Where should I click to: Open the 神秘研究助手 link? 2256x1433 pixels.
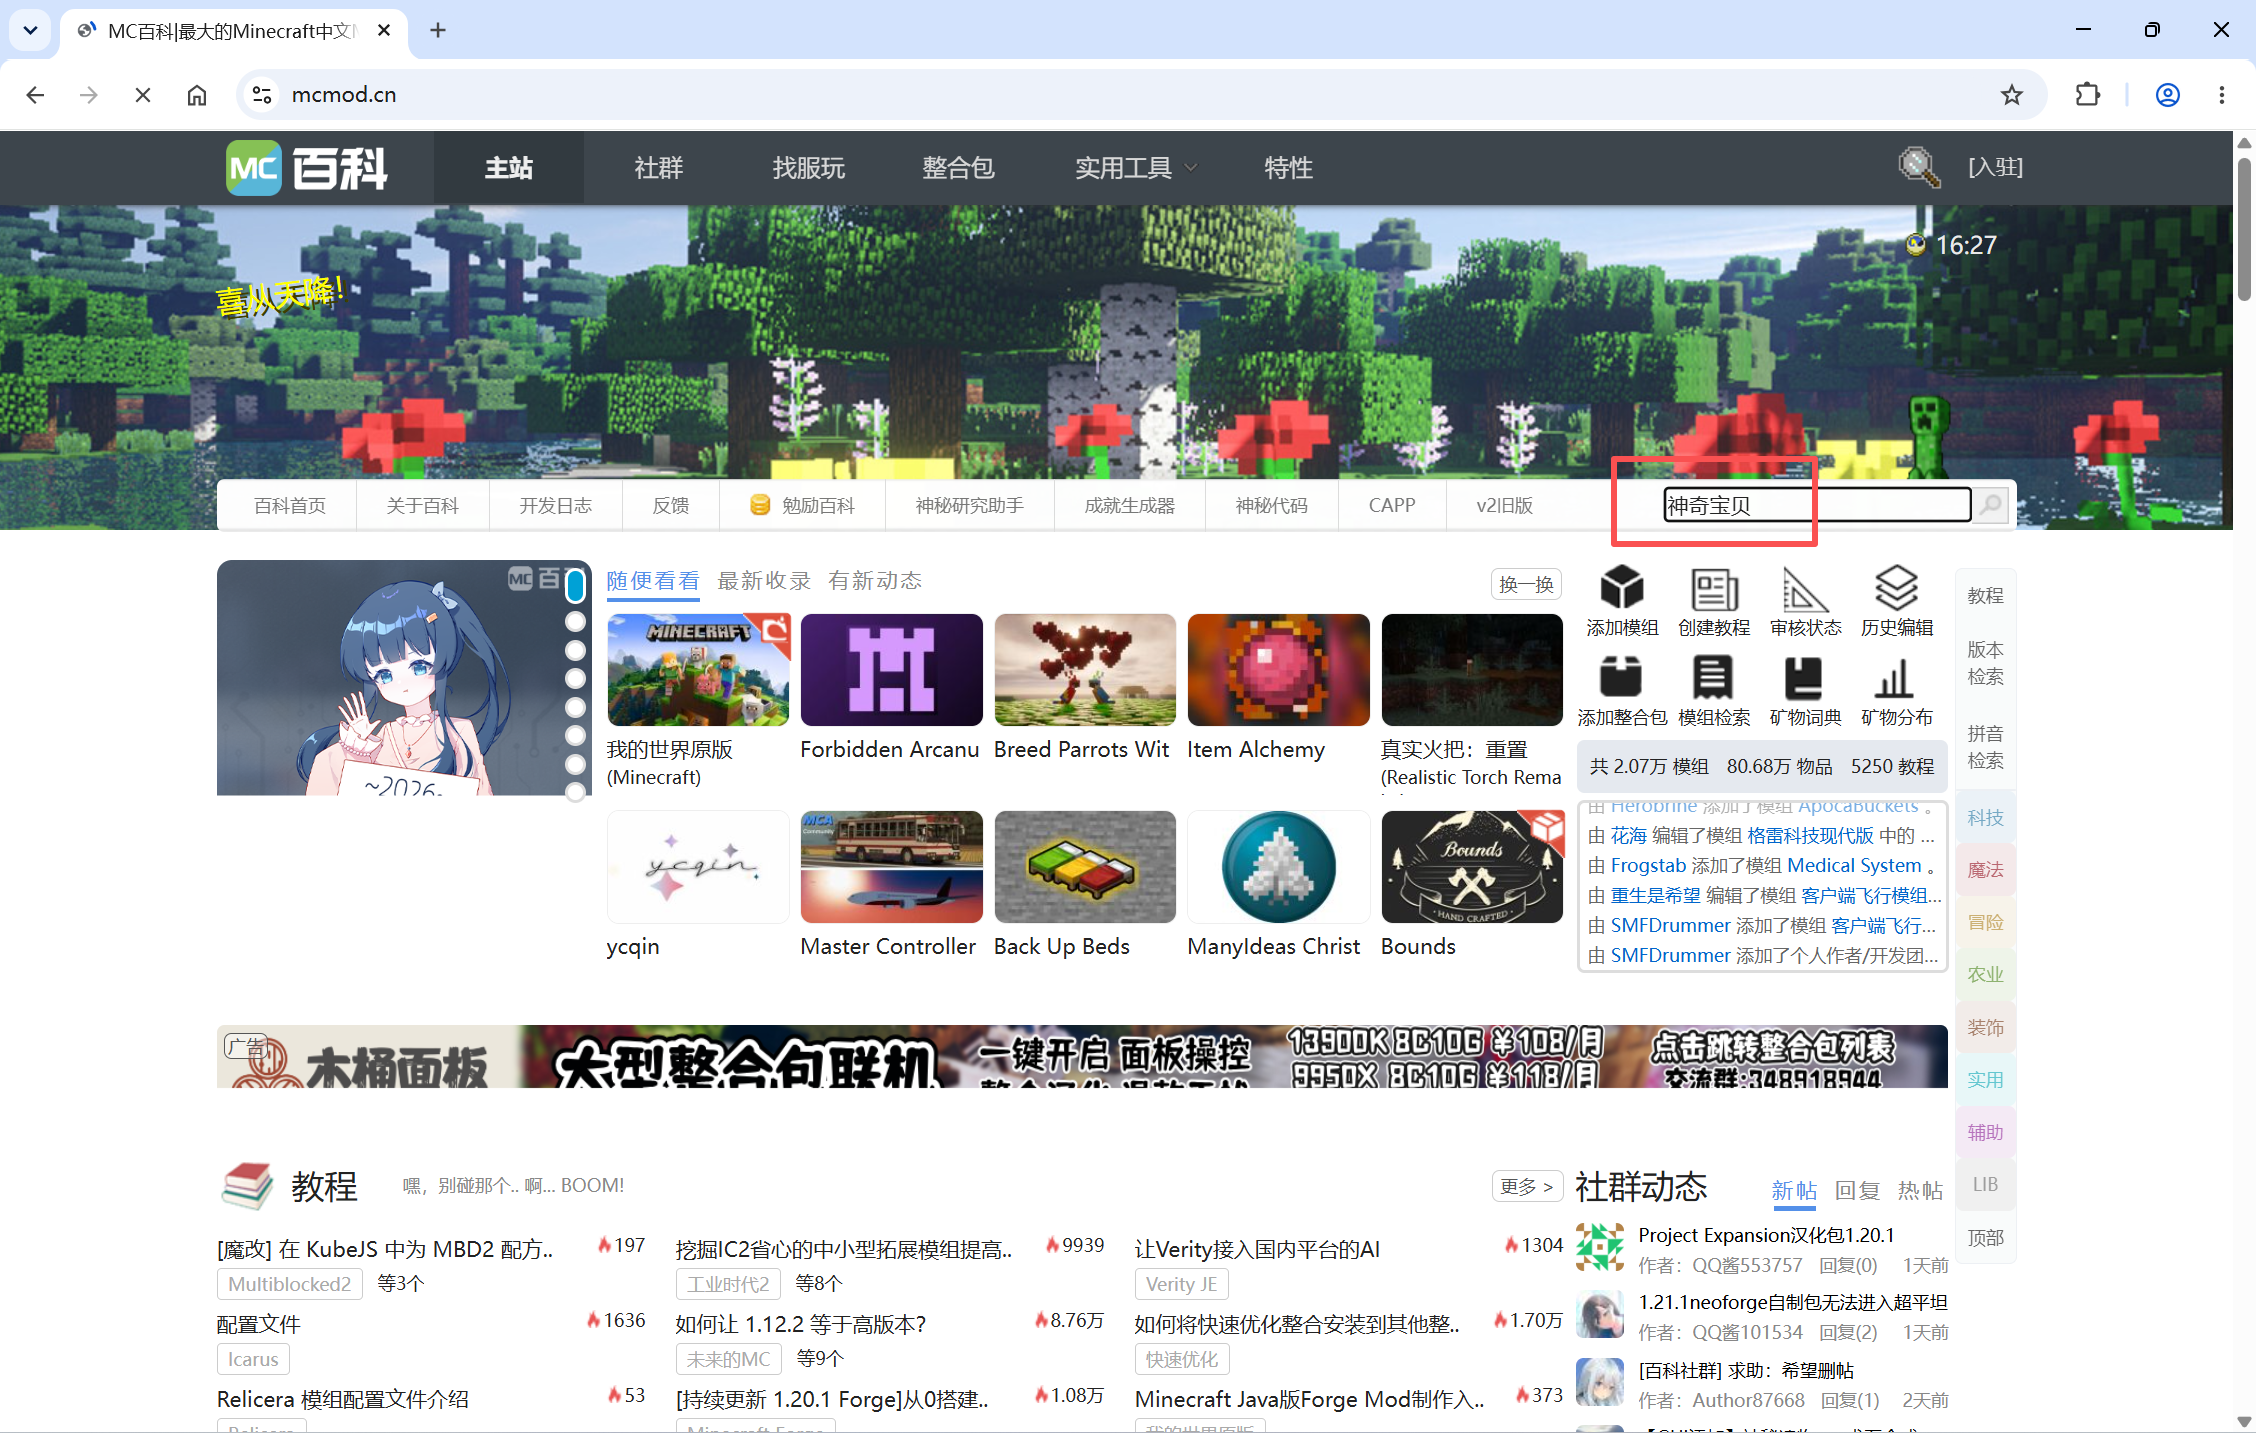(x=970, y=505)
